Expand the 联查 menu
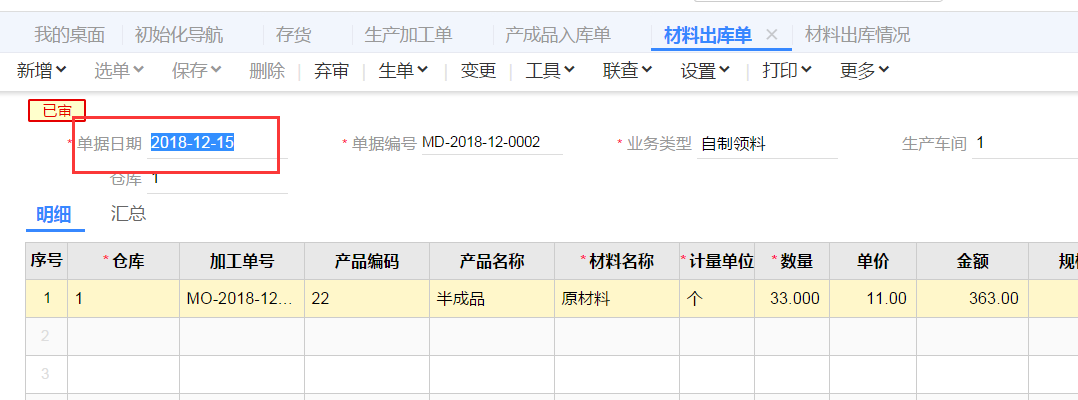 tap(627, 70)
